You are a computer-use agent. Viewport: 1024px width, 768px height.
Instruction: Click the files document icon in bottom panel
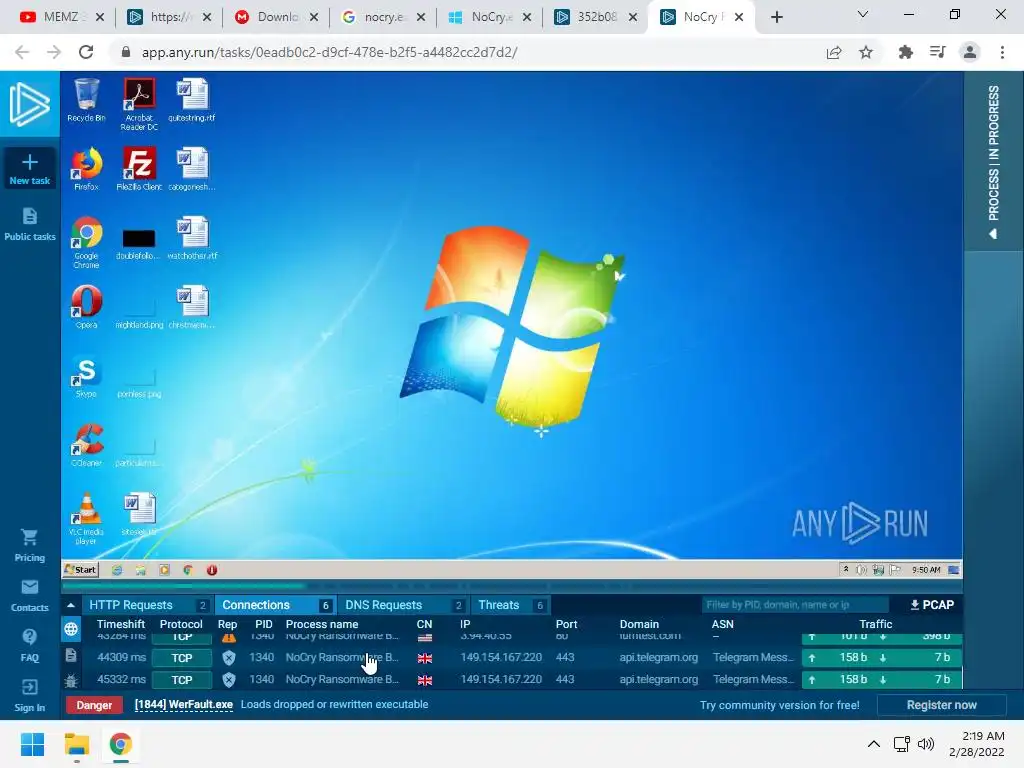71,655
